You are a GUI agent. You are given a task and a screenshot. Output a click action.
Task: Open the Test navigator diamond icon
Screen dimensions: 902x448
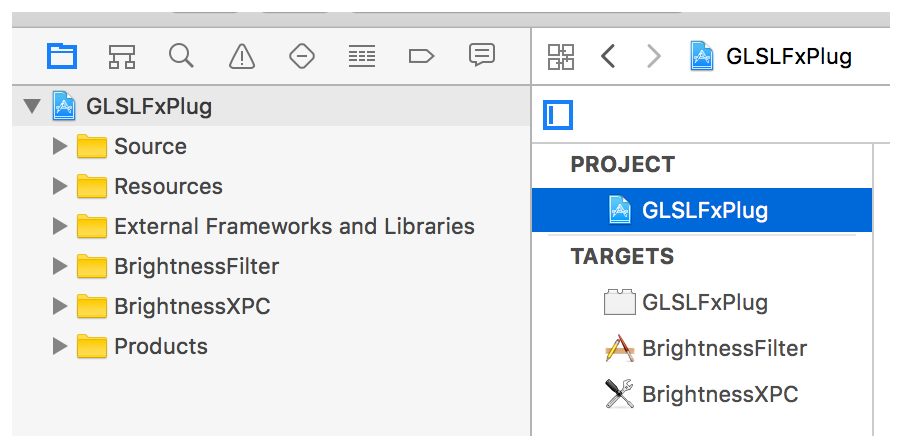point(301,56)
